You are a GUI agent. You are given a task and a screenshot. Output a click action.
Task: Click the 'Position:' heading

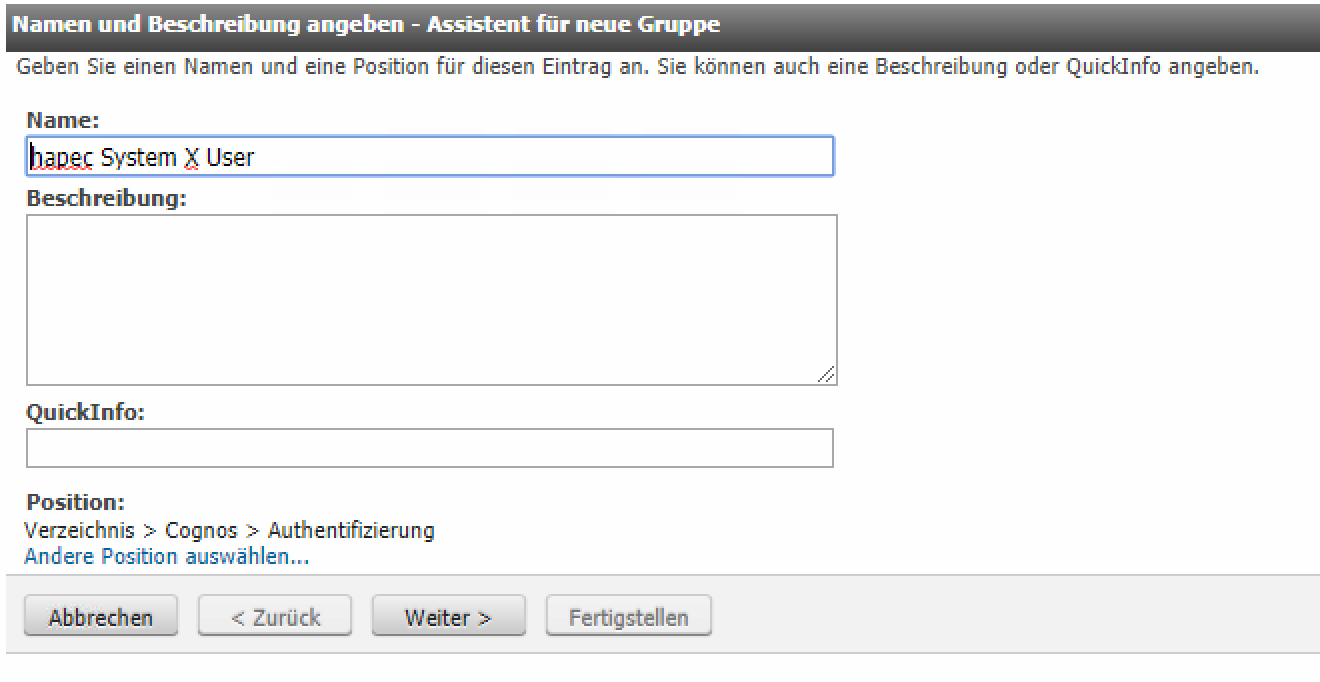point(75,502)
